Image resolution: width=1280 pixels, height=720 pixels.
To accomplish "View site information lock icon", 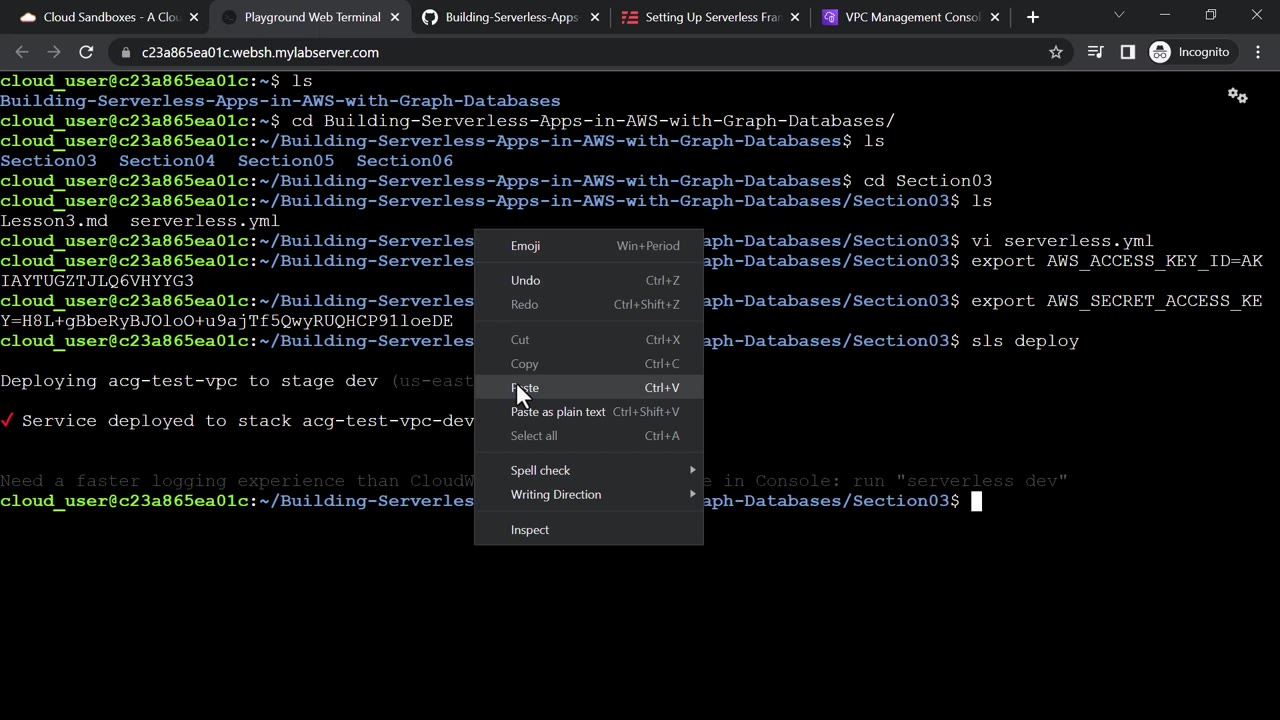I will tap(125, 52).
